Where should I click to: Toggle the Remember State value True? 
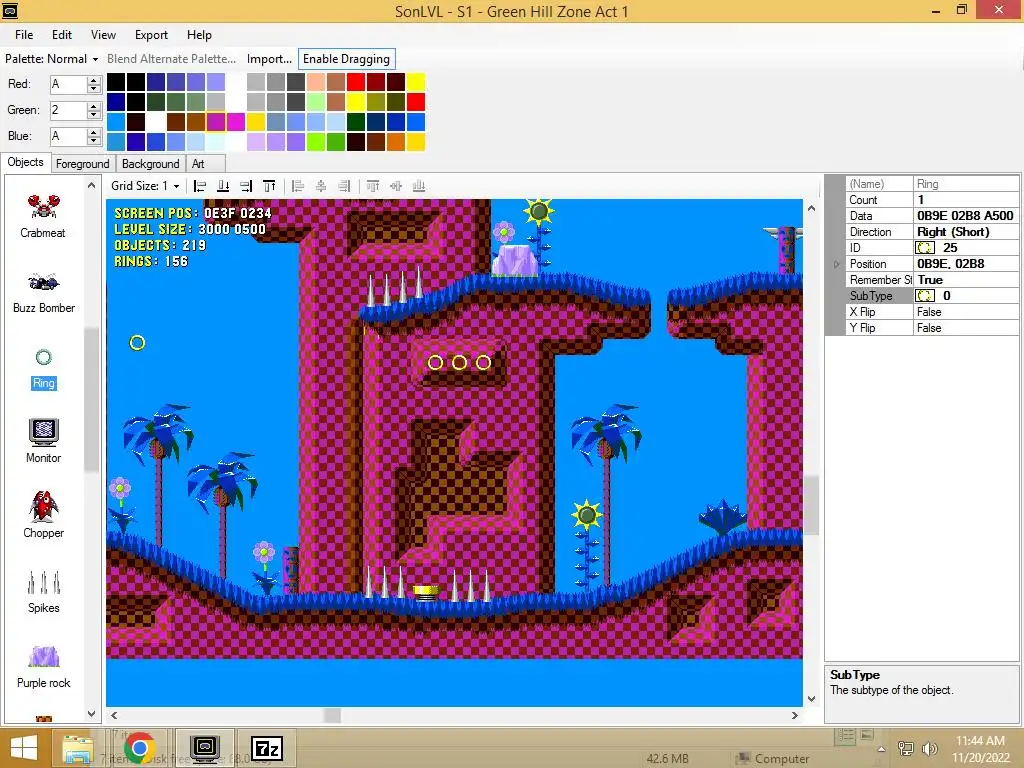[966, 280]
